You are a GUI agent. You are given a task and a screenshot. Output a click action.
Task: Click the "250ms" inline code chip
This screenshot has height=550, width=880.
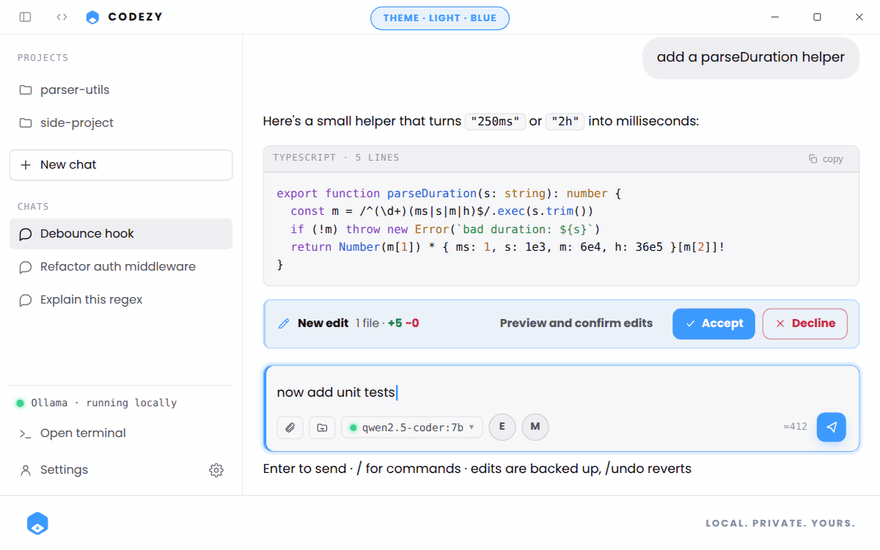[x=495, y=121]
